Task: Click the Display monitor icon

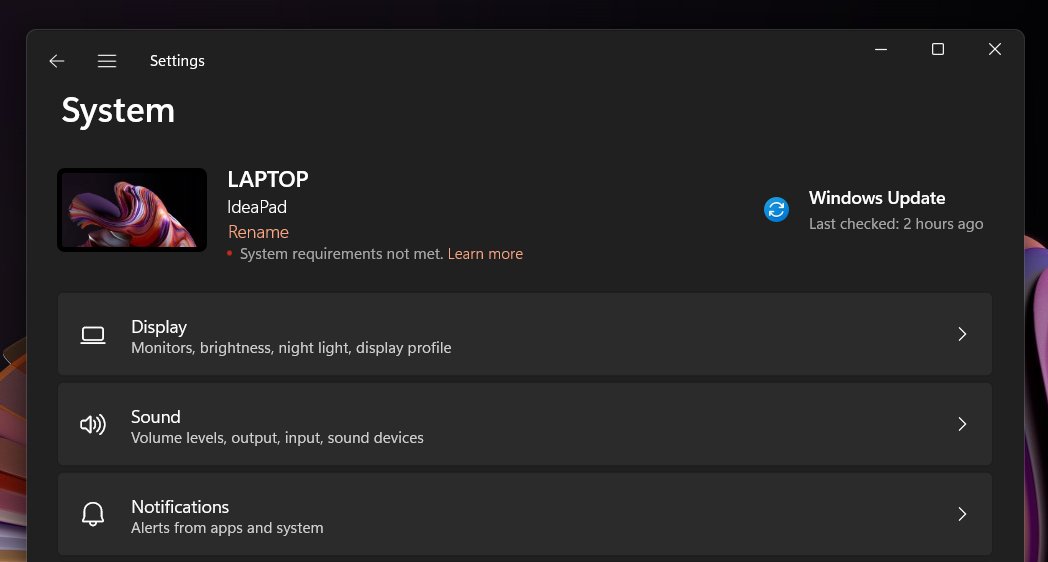Action: click(x=93, y=336)
